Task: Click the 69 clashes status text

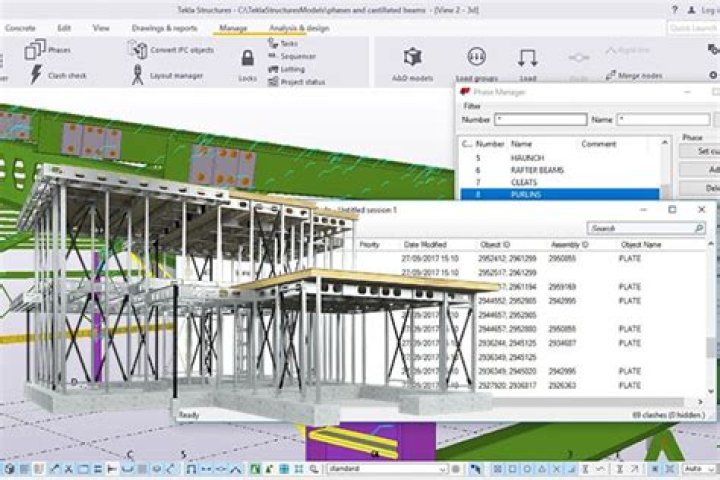Action: (668, 415)
